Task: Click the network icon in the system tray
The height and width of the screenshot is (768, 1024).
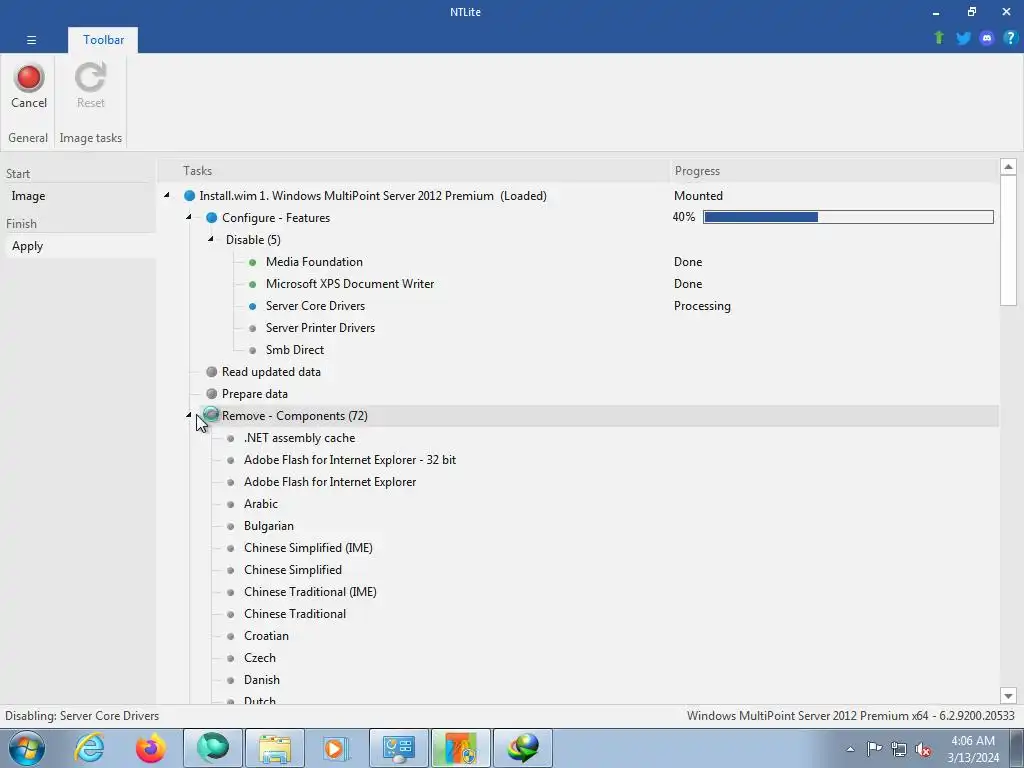Action: [899, 749]
